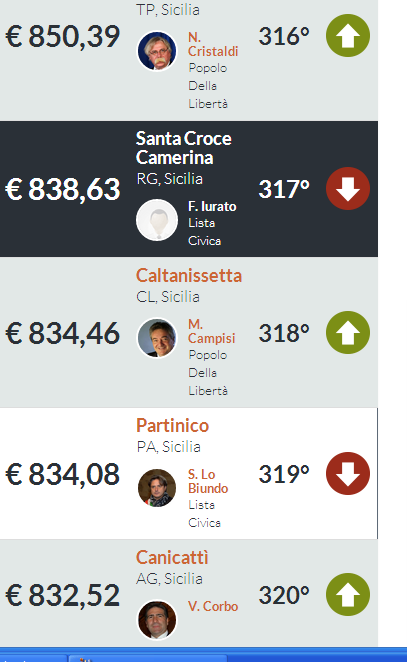Click the green up arrow beside 320°
This screenshot has width=407, height=662.
[348, 594]
